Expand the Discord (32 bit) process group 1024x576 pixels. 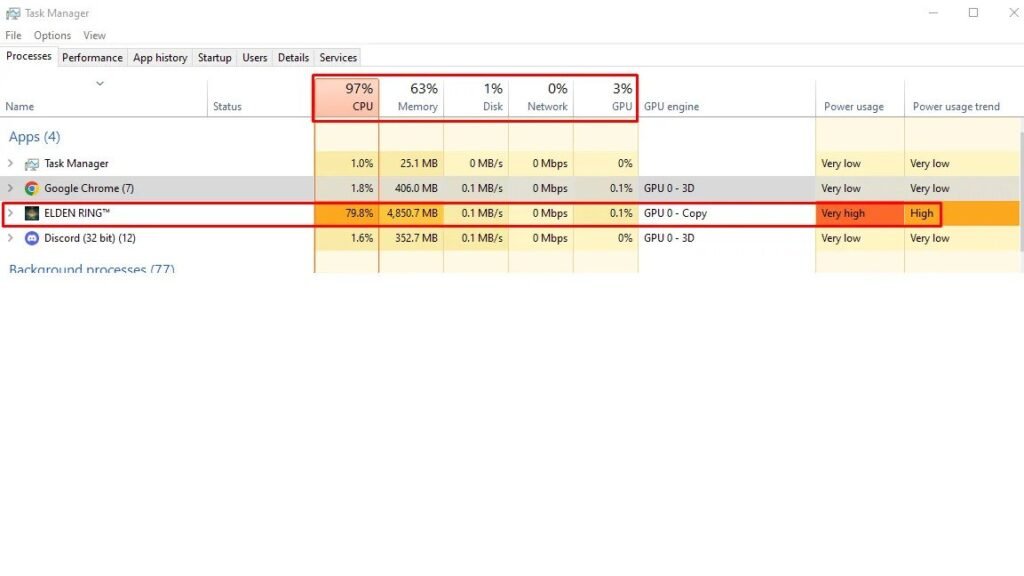tap(10, 238)
